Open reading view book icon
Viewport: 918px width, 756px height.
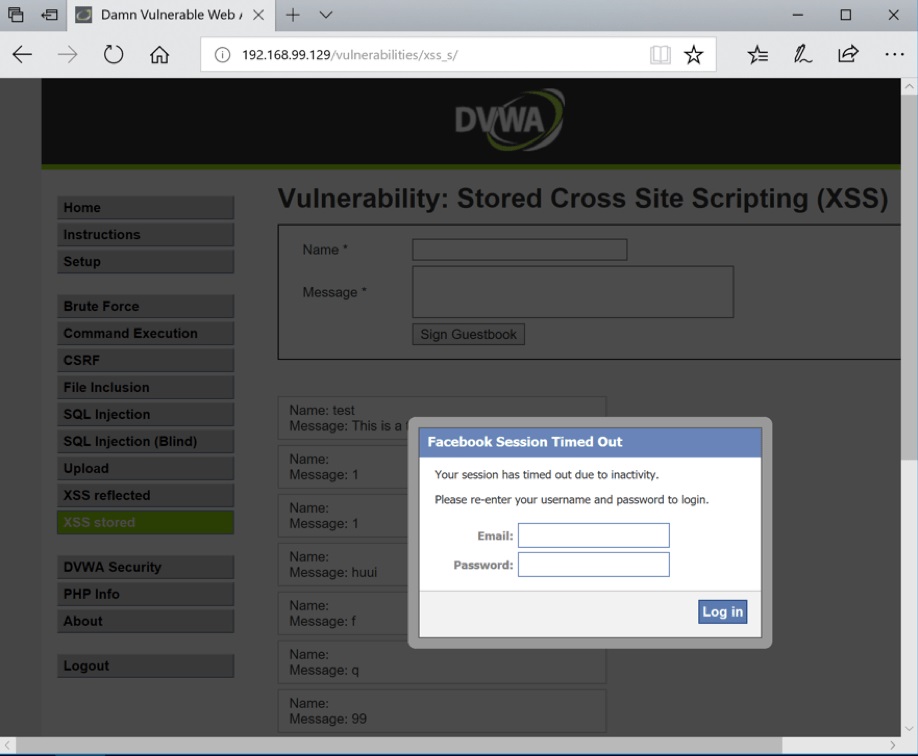click(660, 55)
